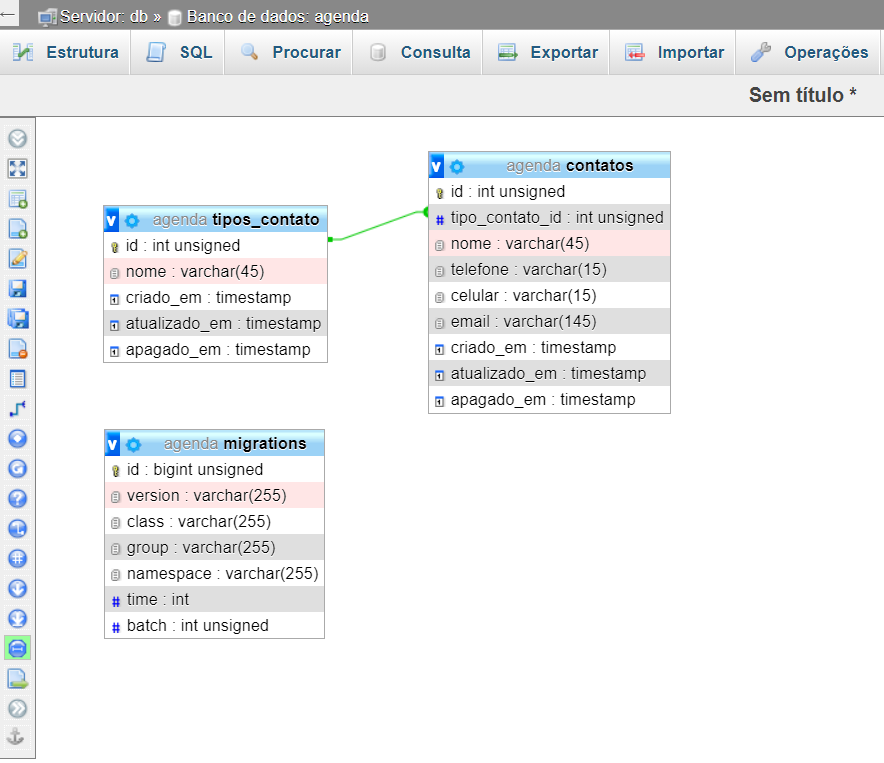This screenshot has width=884, height=763.
Task: Open the Exportar tab
Action: [546, 52]
